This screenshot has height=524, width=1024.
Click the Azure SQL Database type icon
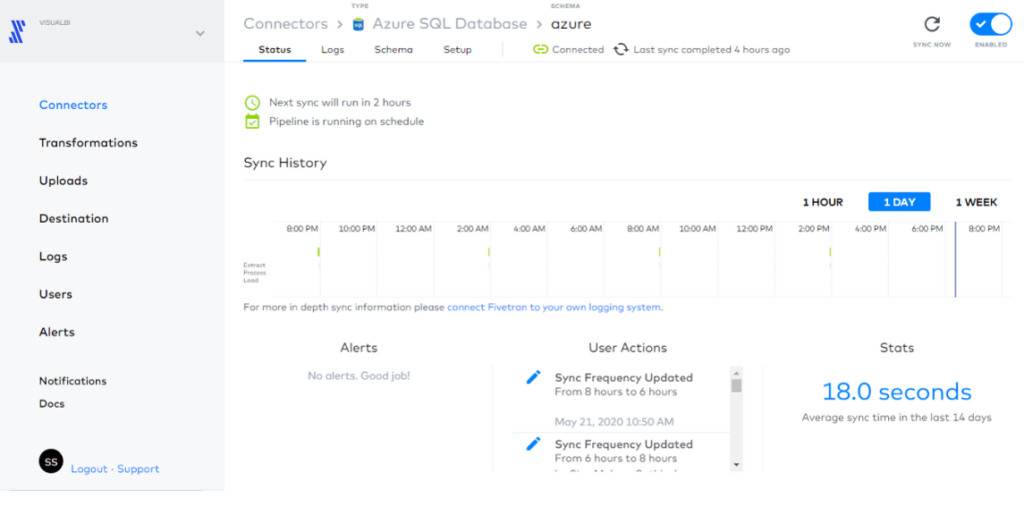coord(358,24)
